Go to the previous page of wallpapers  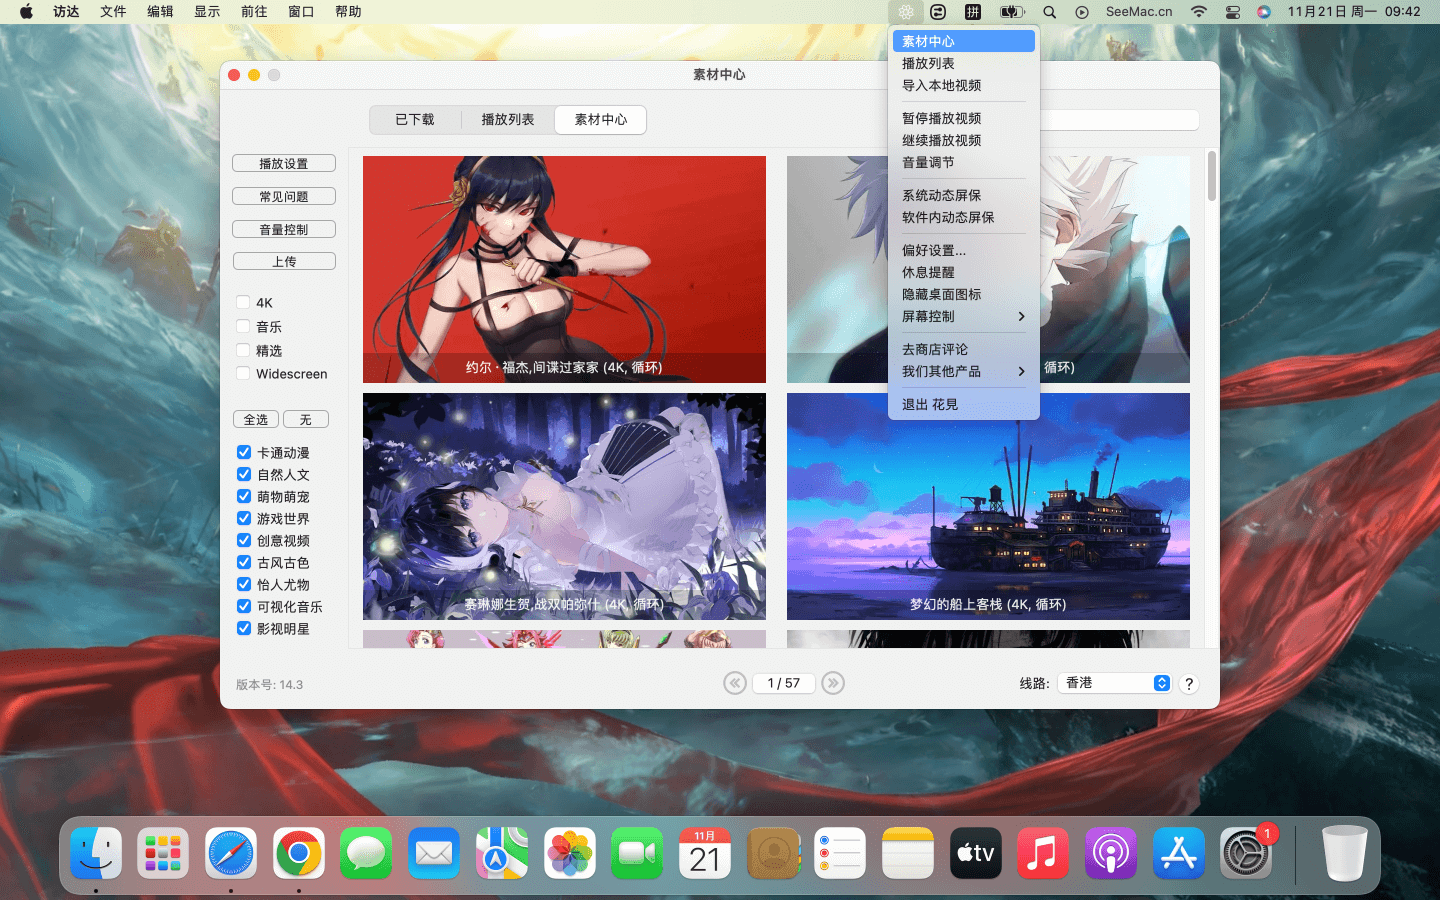[x=735, y=683]
